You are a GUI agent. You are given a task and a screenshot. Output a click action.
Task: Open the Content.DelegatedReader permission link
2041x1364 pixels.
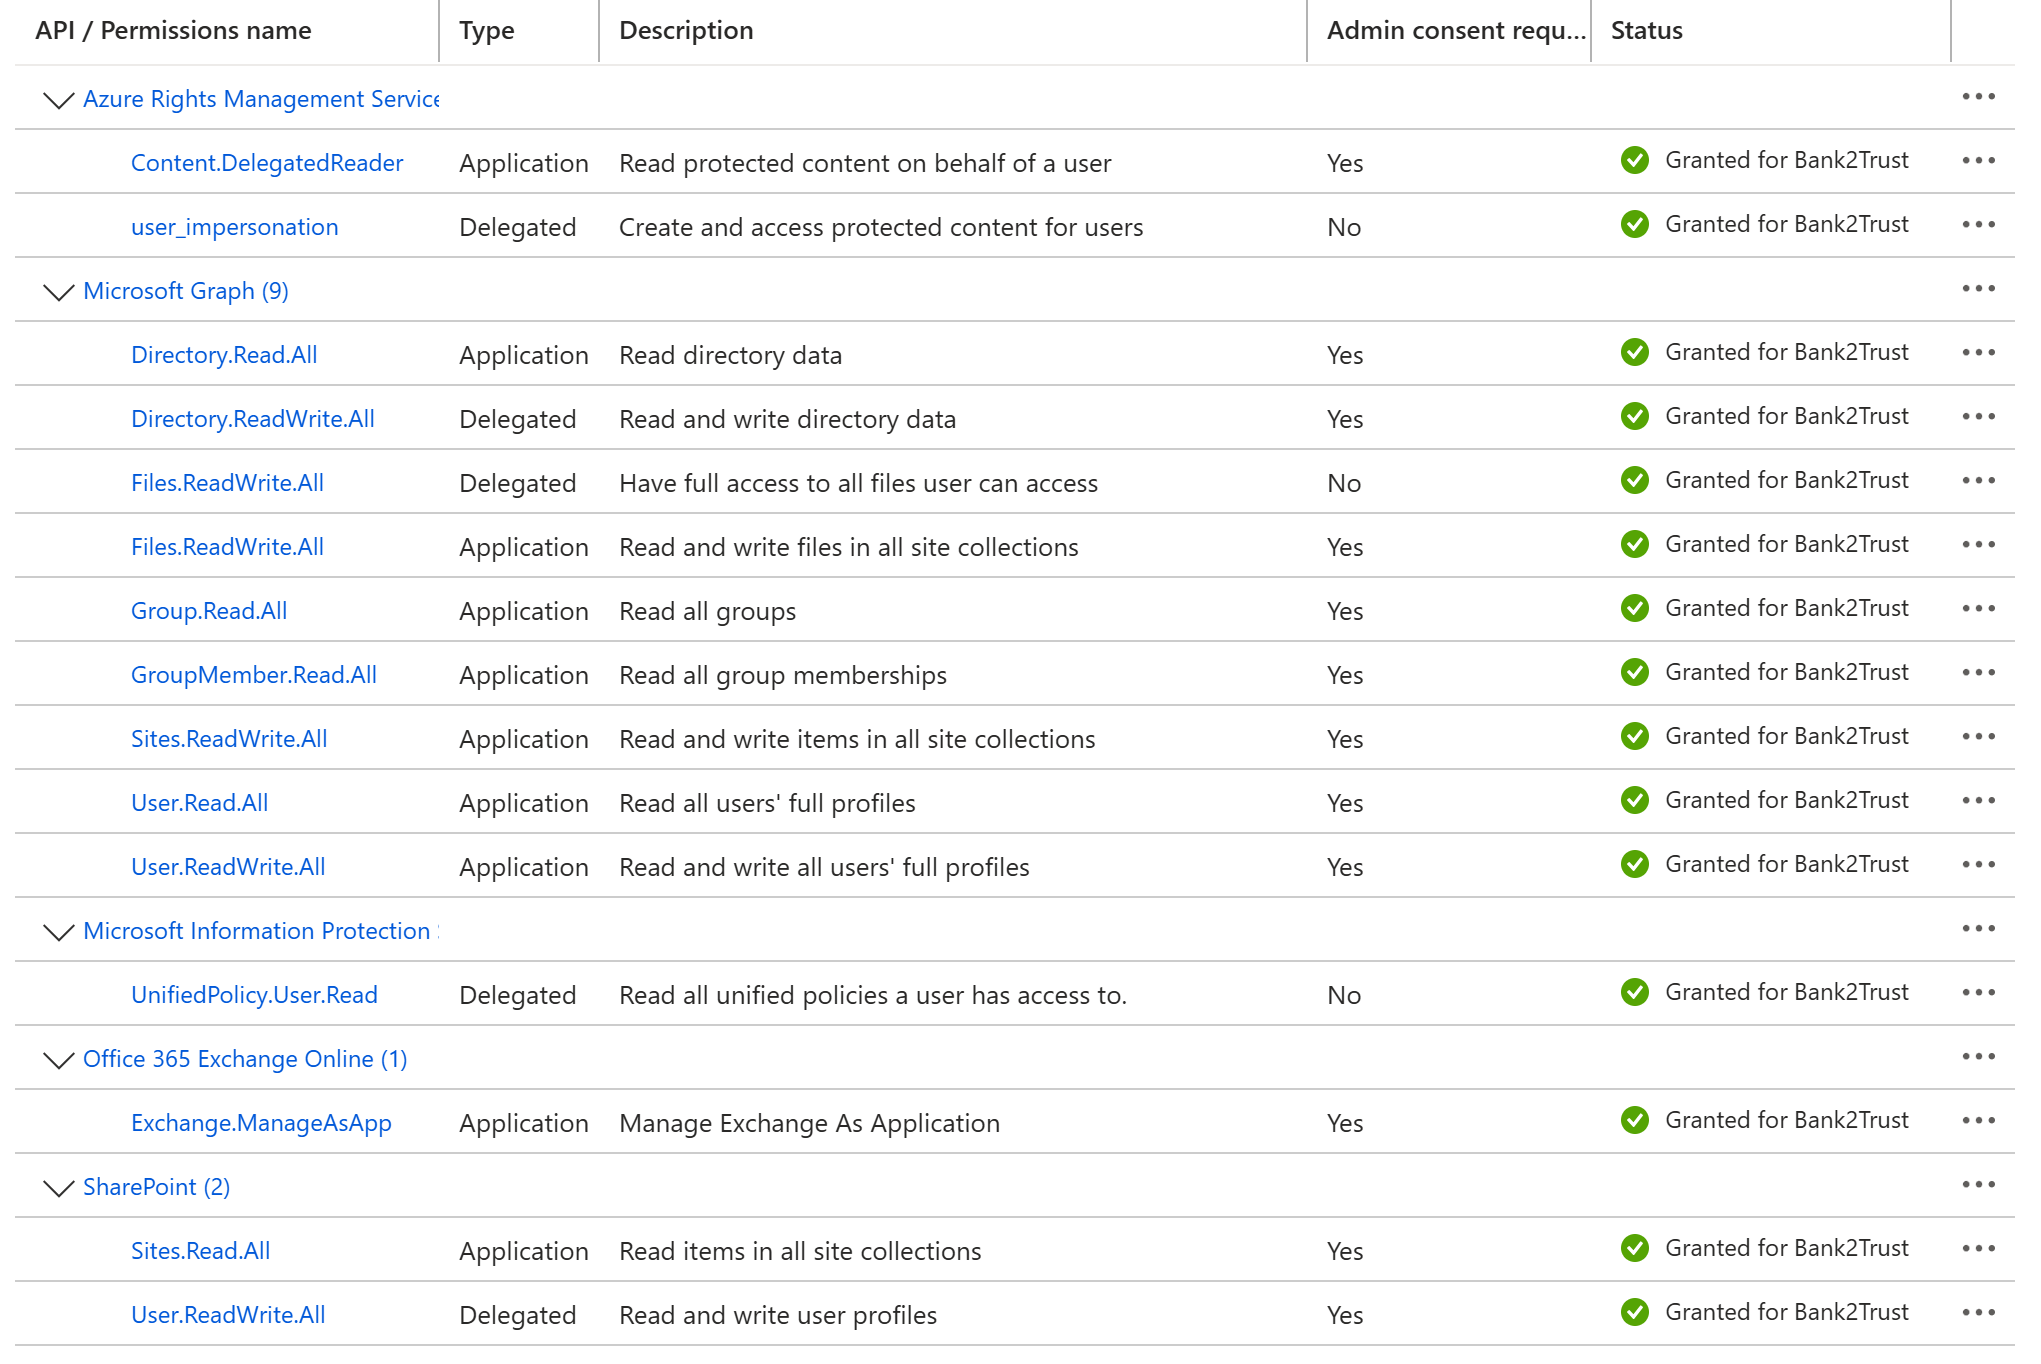coord(267,163)
